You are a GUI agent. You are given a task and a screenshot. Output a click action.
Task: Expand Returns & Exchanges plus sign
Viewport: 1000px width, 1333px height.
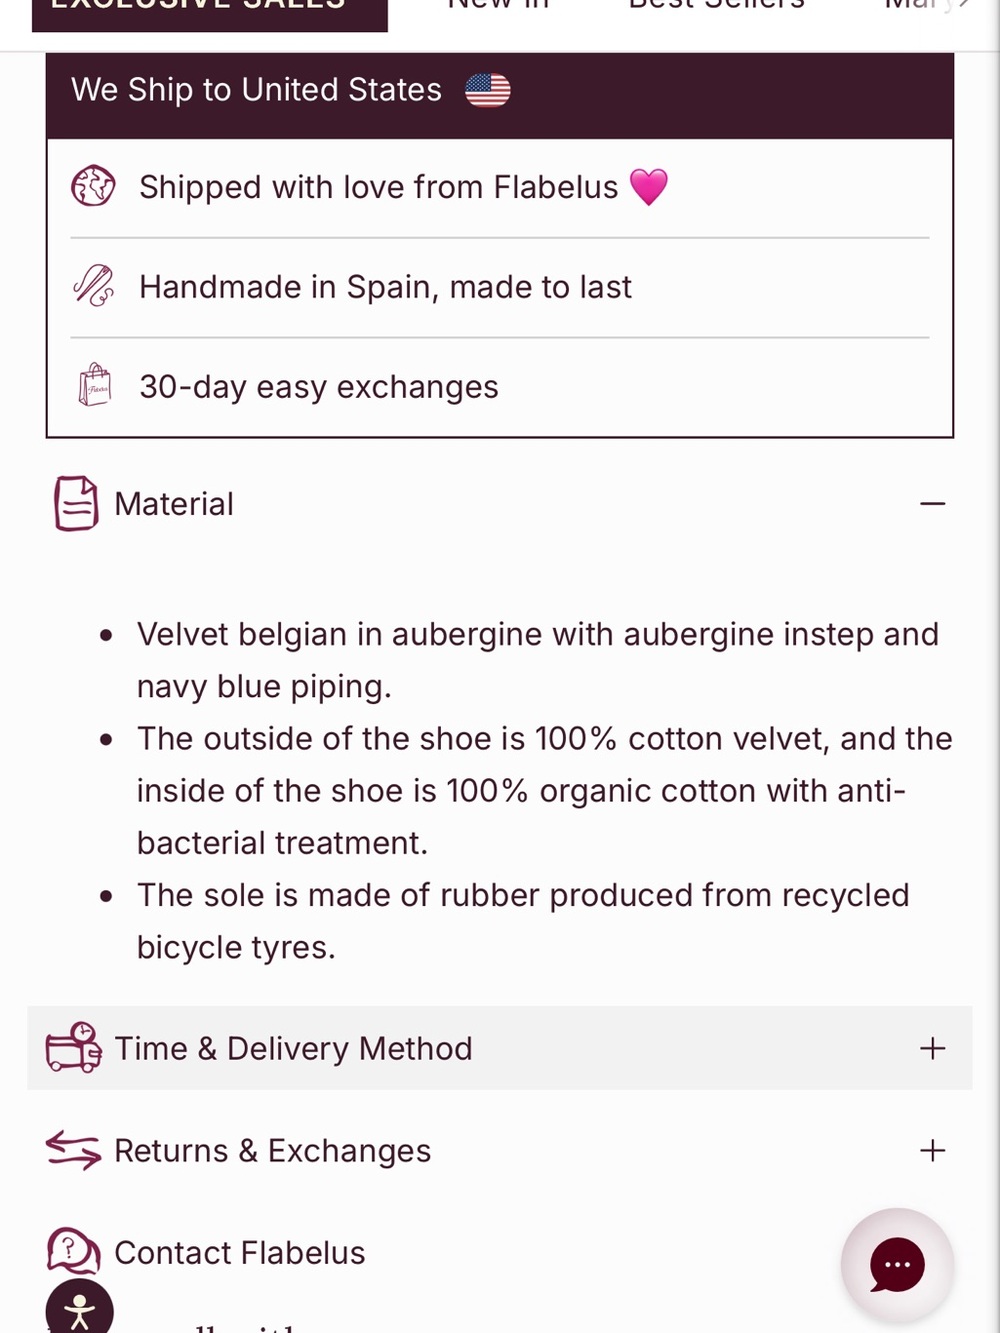932,1150
